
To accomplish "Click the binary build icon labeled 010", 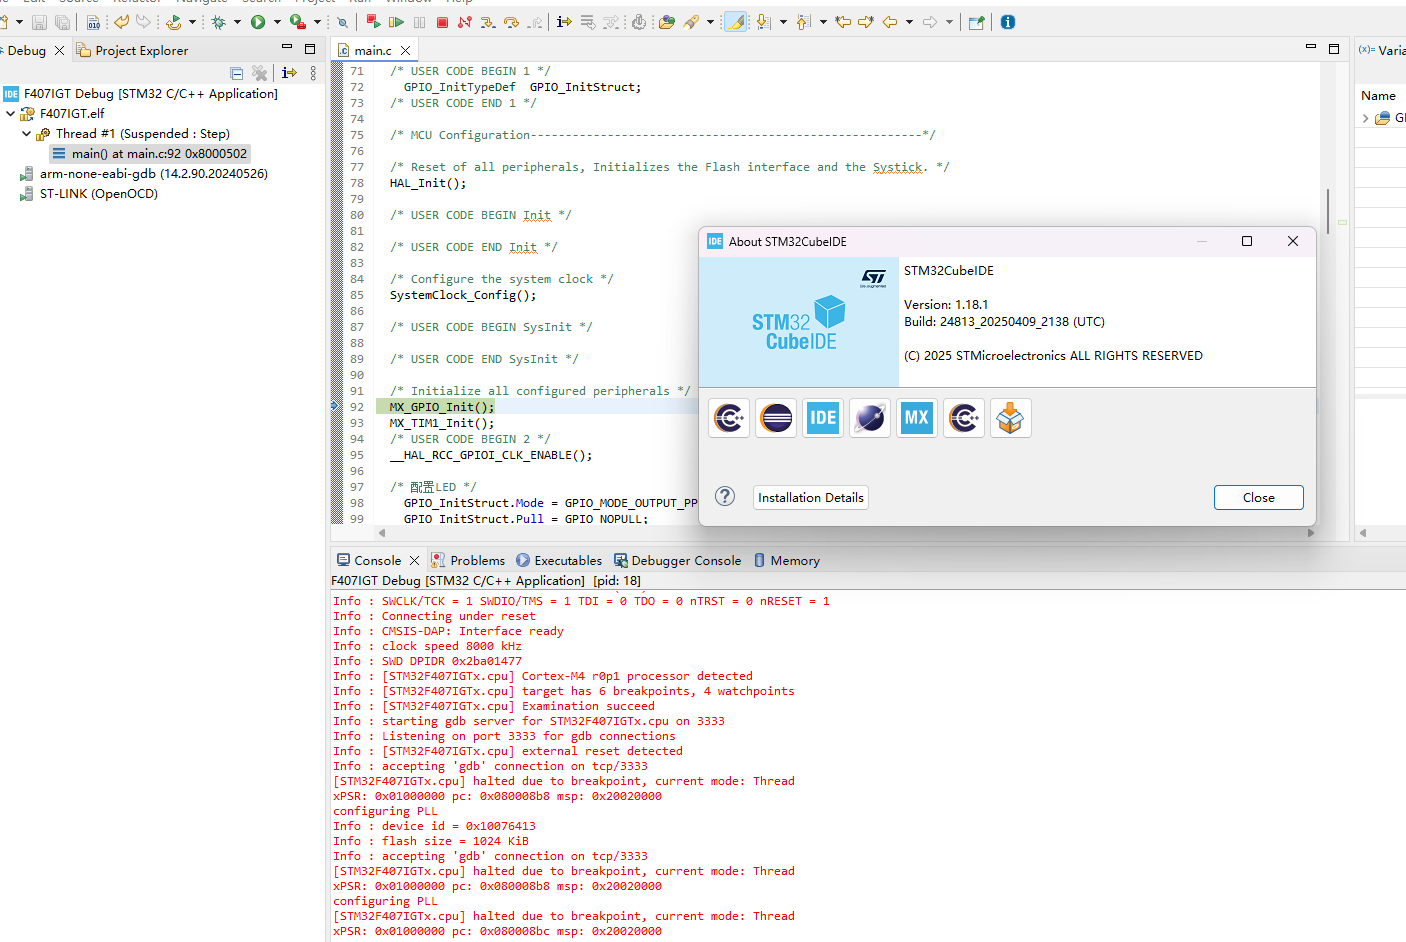I will [93, 22].
